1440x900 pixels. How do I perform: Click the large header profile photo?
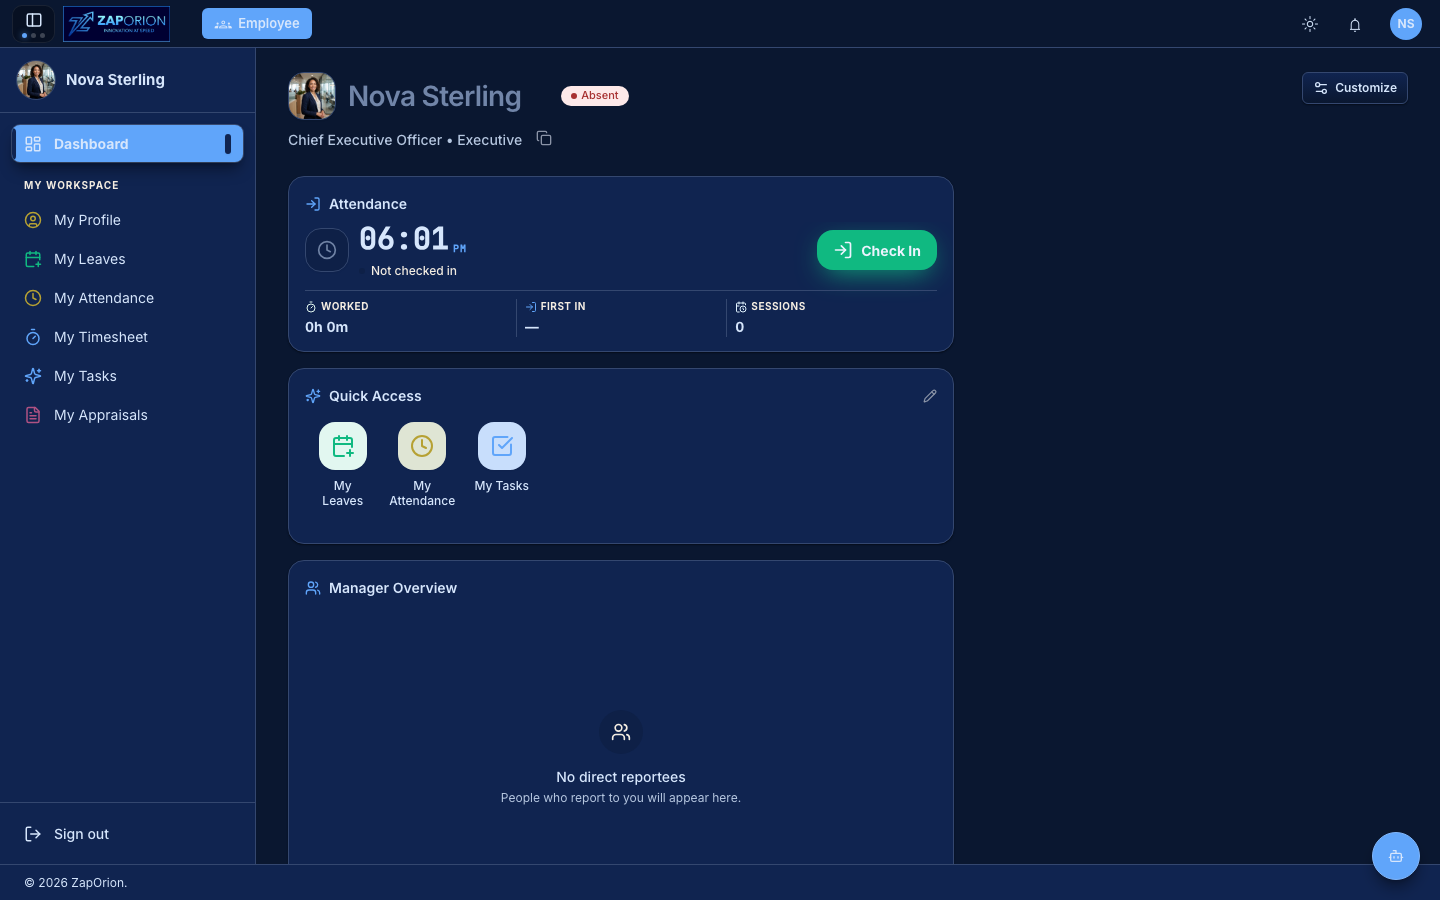point(312,96)
